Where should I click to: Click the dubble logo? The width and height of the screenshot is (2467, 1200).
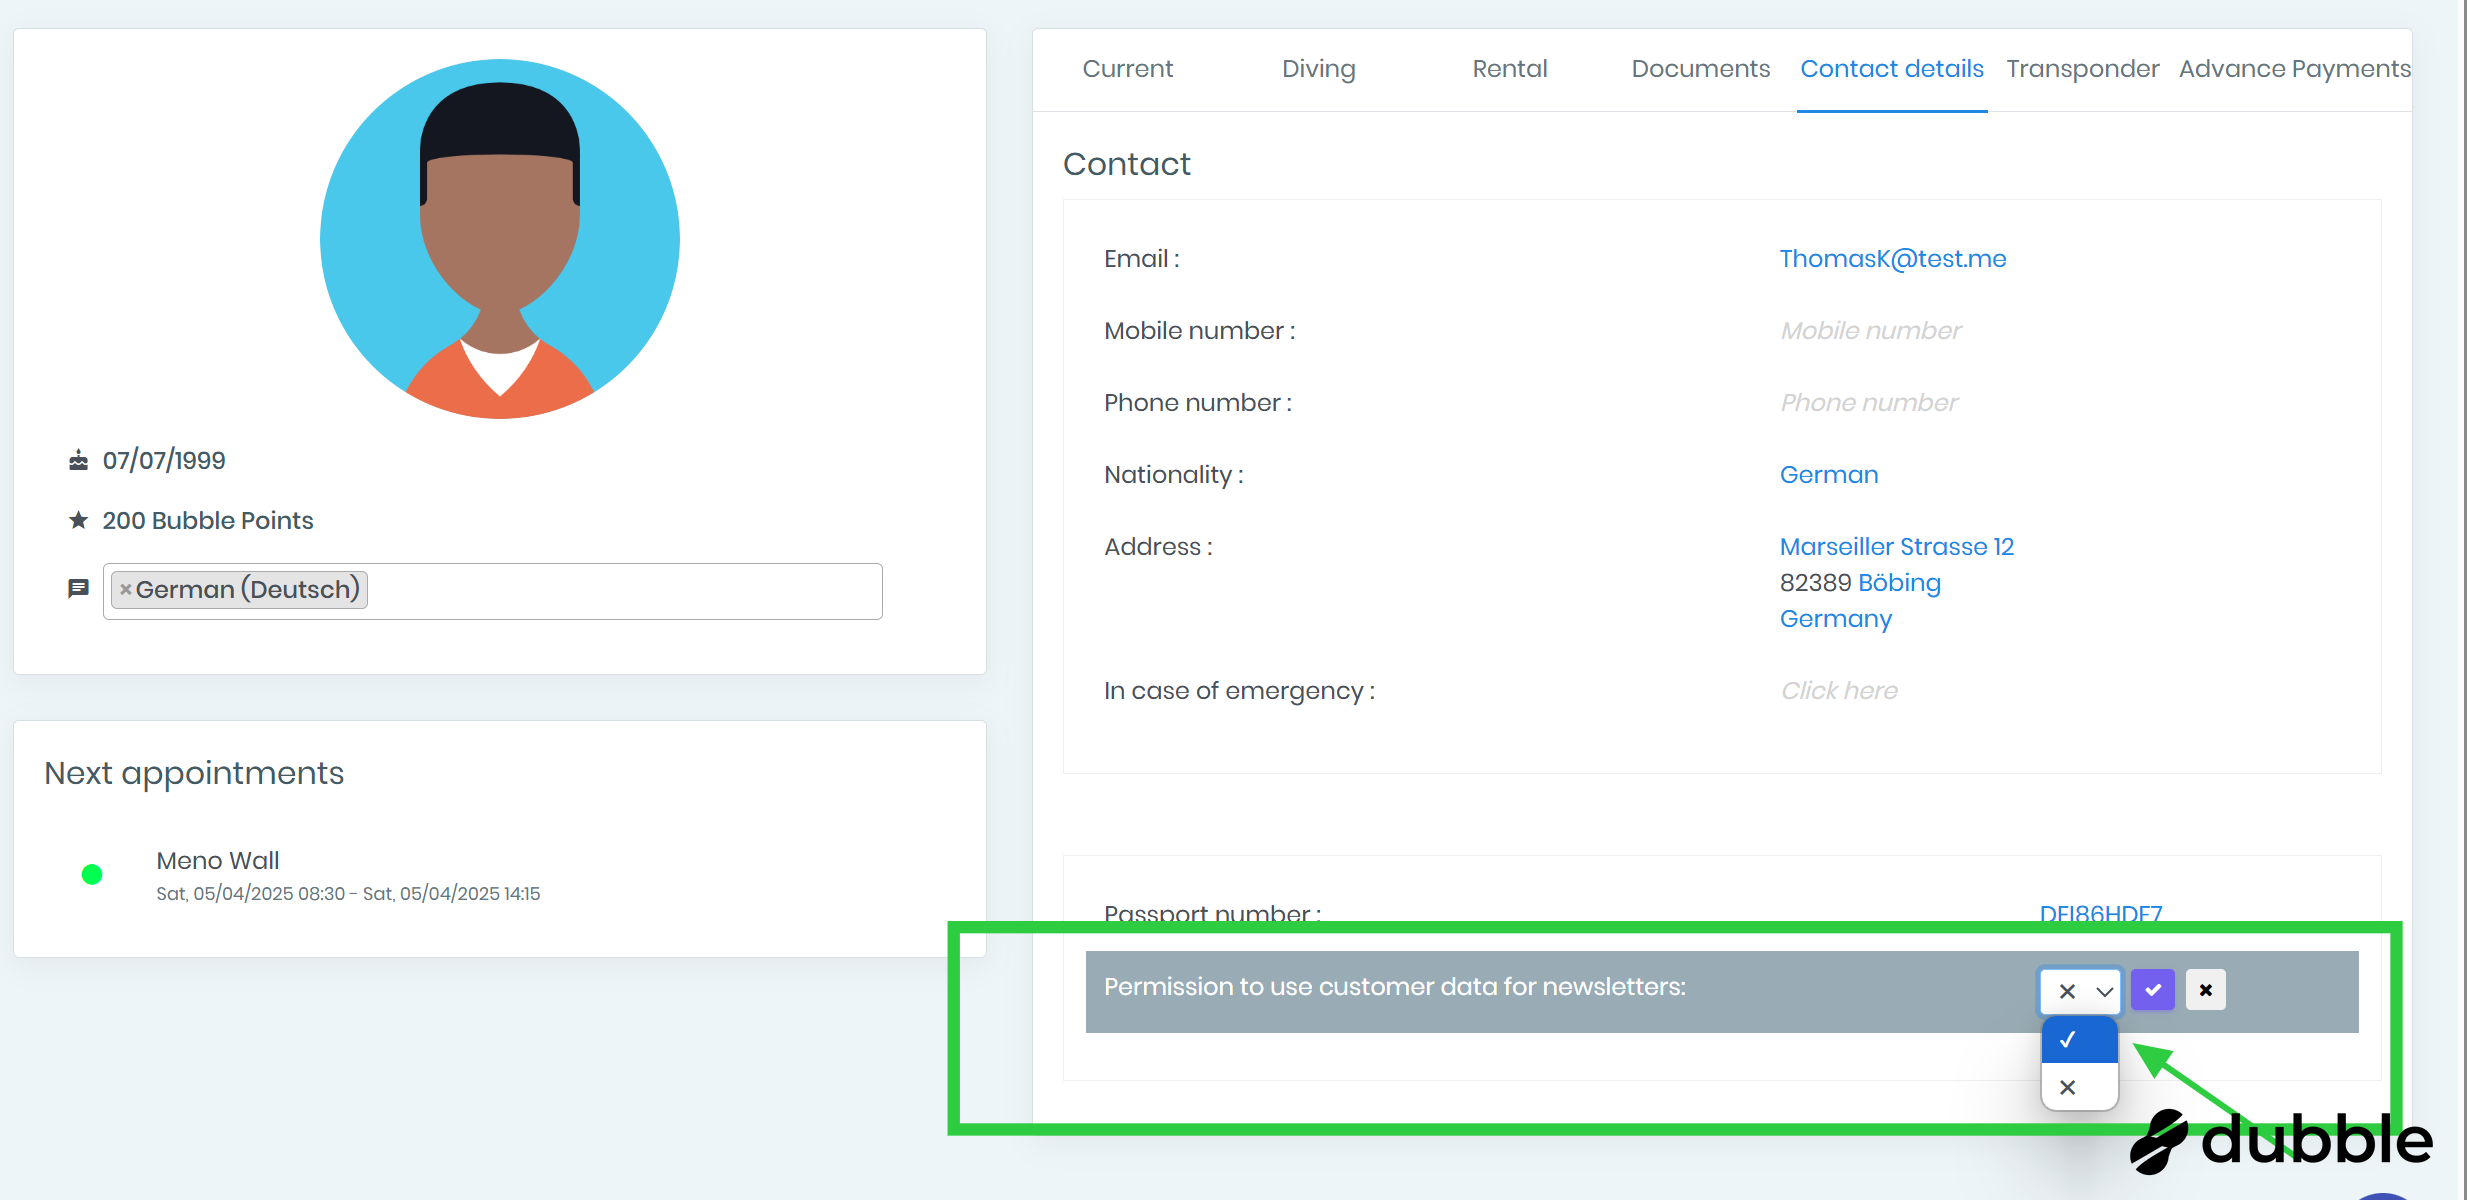(2282, 1140)
